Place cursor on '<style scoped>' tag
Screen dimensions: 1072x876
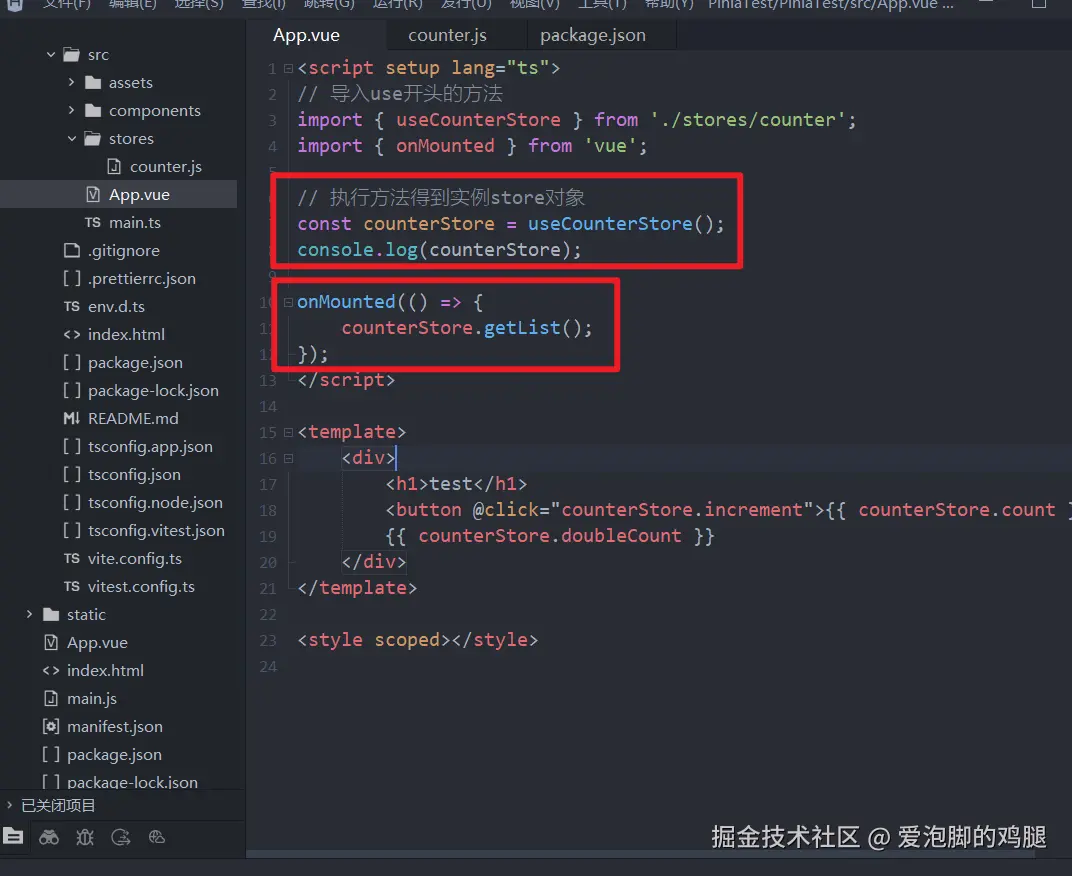373,640
